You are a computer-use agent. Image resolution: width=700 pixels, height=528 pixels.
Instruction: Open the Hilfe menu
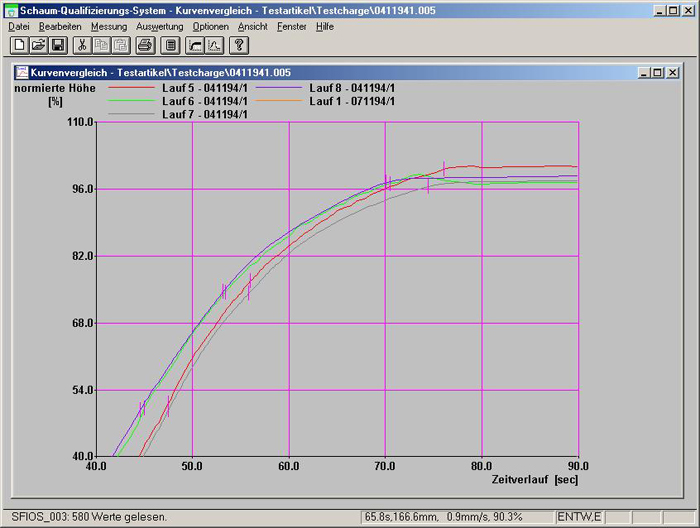tap(325, 27)
